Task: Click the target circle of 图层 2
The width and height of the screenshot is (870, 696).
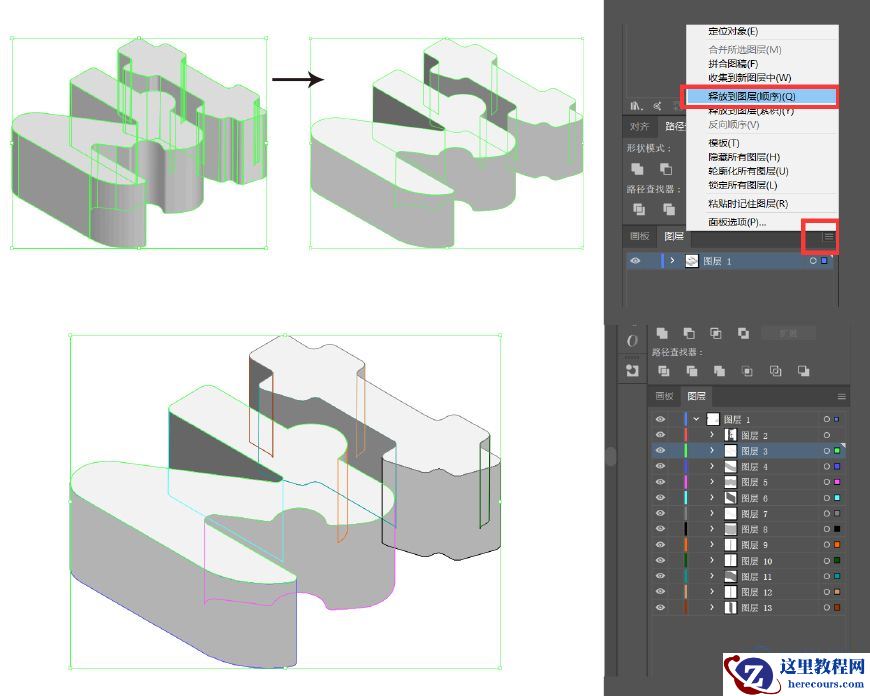Action: (x=826, y=436)
